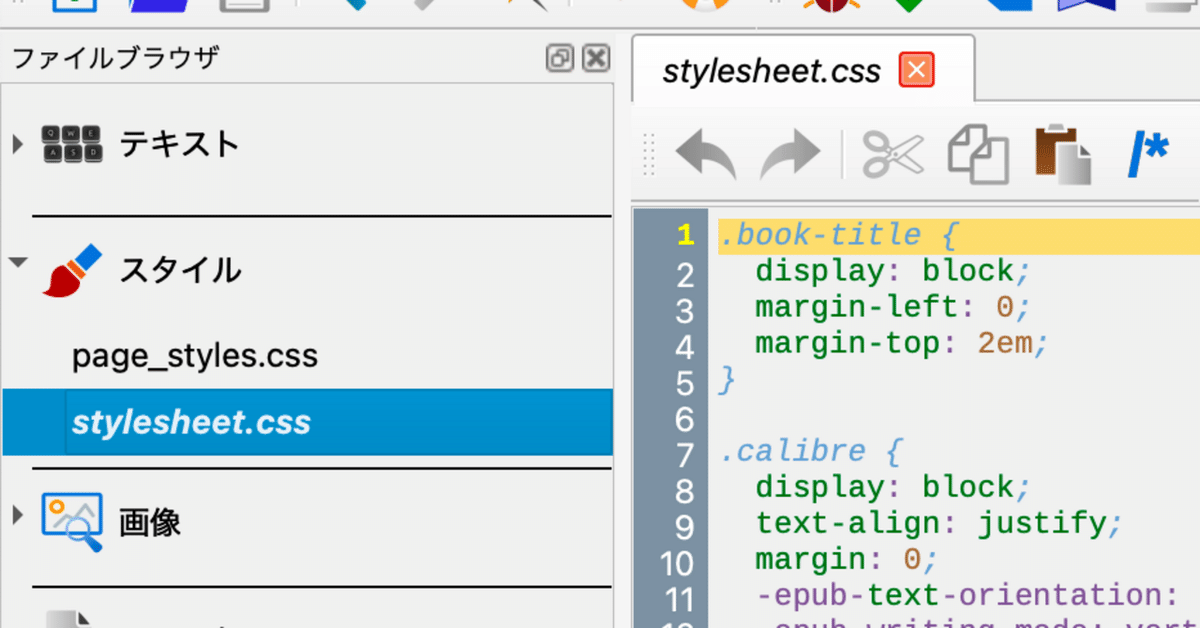Click line number 6 in the gutter
1200x628 pixels.
685,418
